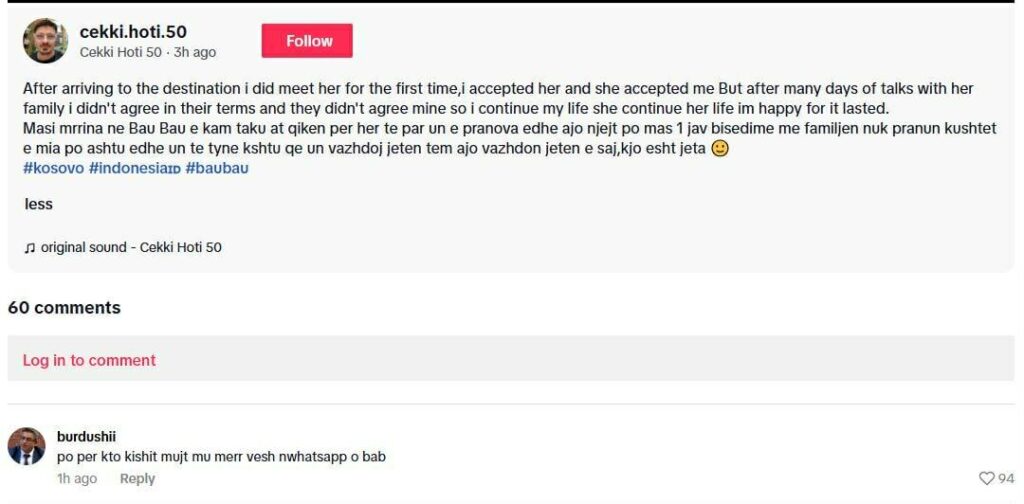Viewport: 1024px width, 504px height.
Task: Open the original sound by Cekki Hoti 50
Action: [131, 247]
